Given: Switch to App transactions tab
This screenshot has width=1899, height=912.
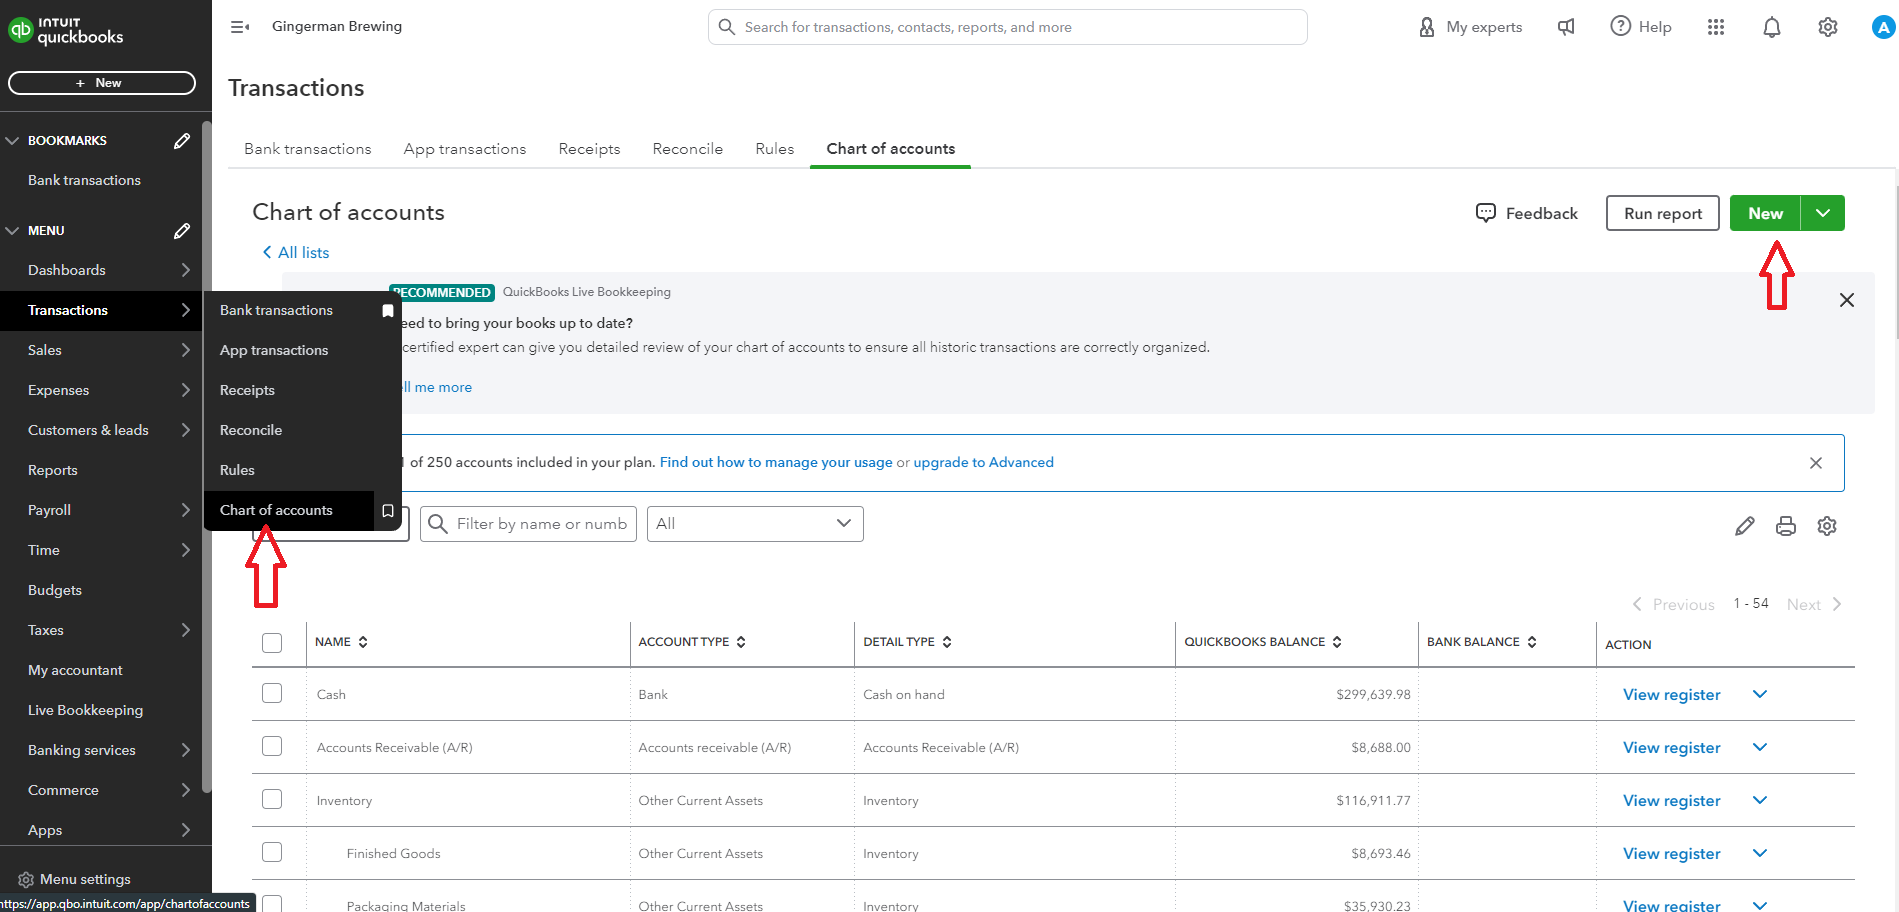Looking at the screenshot, I should [465, 149].
